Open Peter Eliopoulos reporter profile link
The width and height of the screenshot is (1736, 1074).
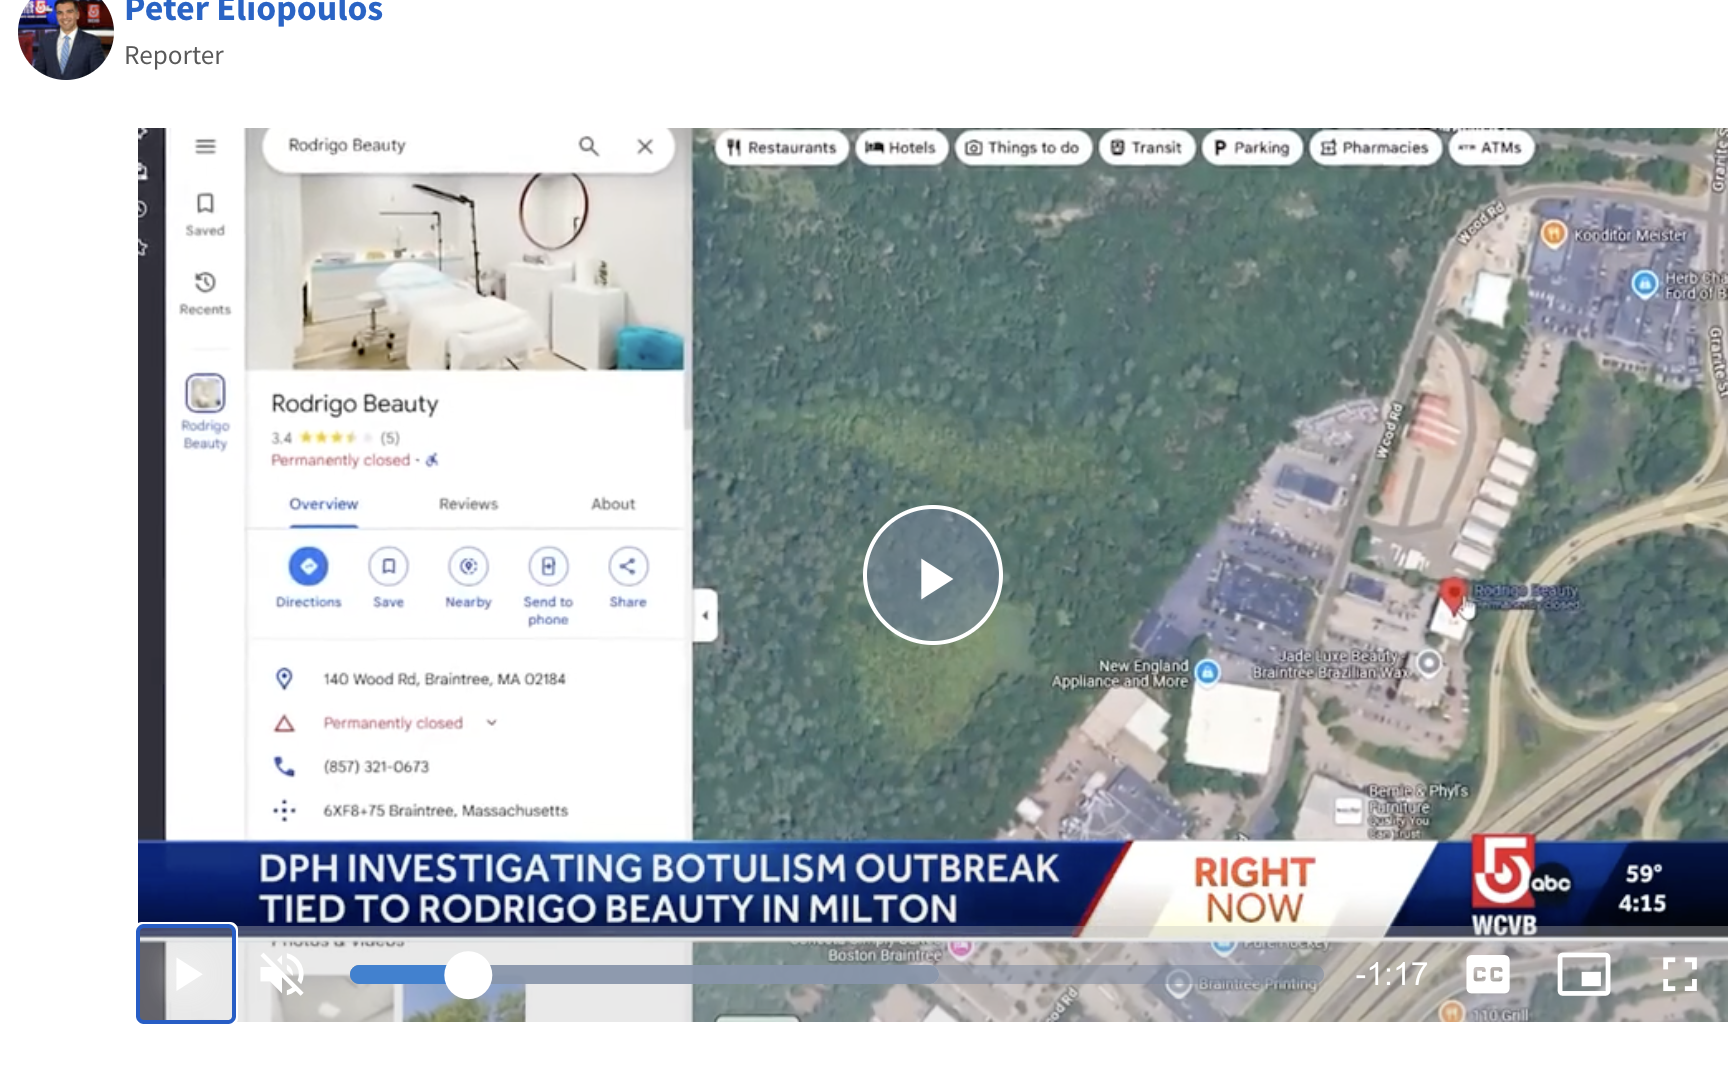point(253,11)
